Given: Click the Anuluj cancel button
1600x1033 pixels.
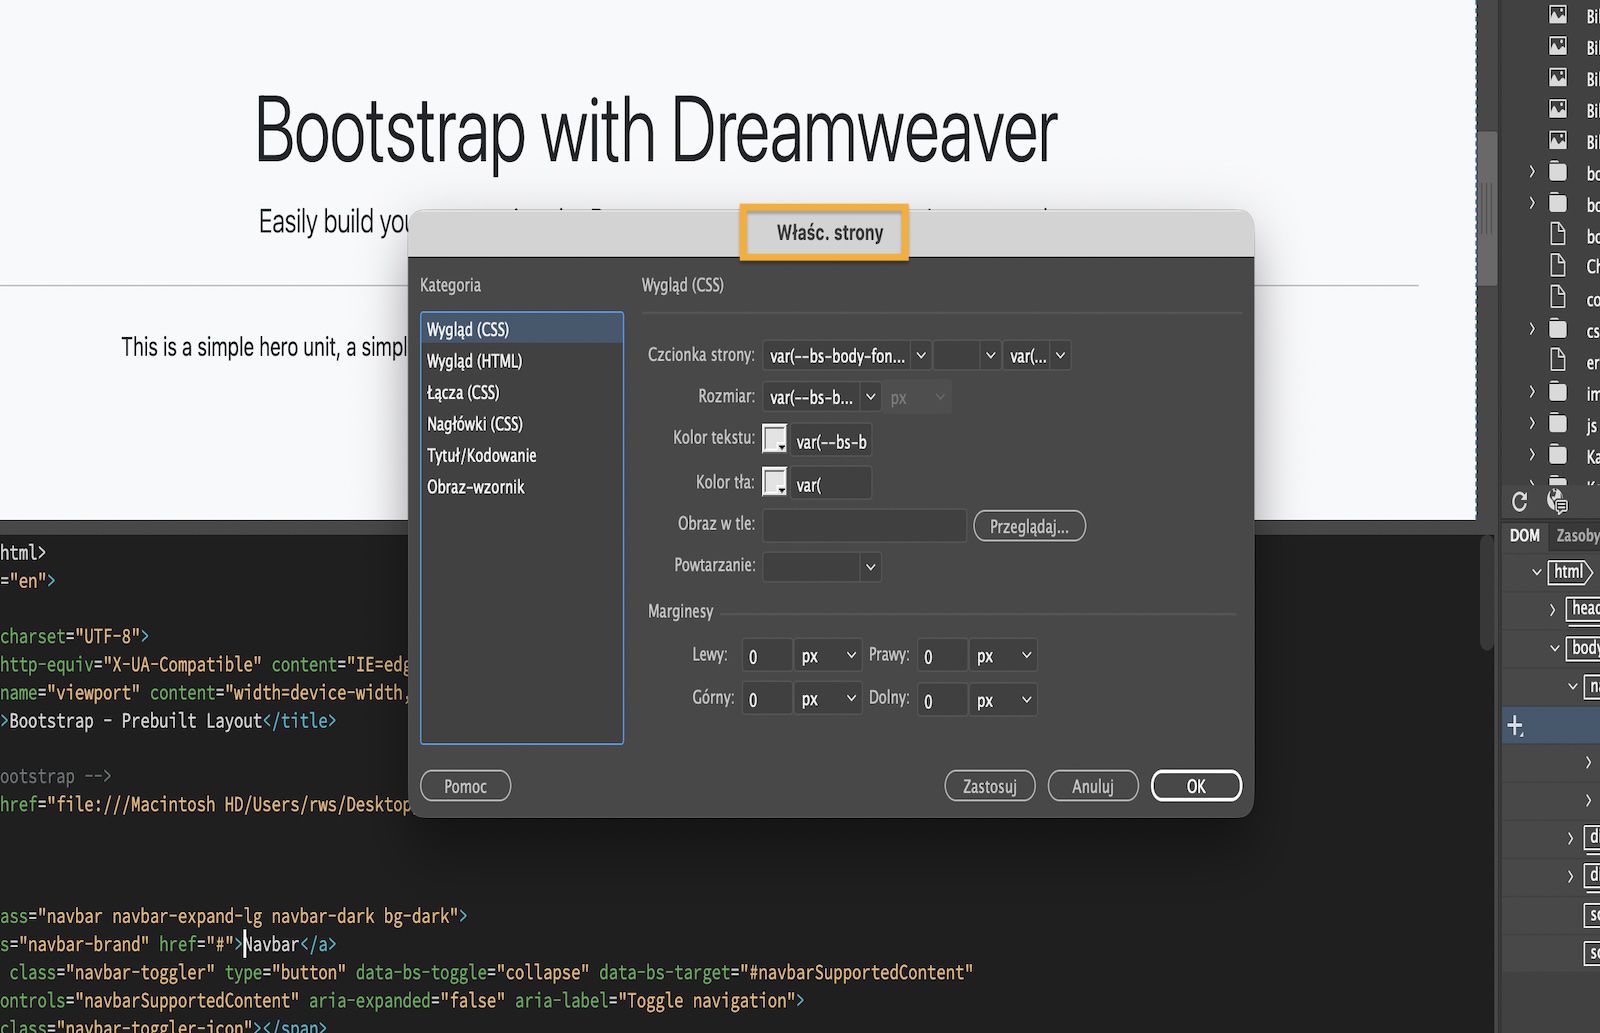Looking at the screenshot, I should point(1093,786).
